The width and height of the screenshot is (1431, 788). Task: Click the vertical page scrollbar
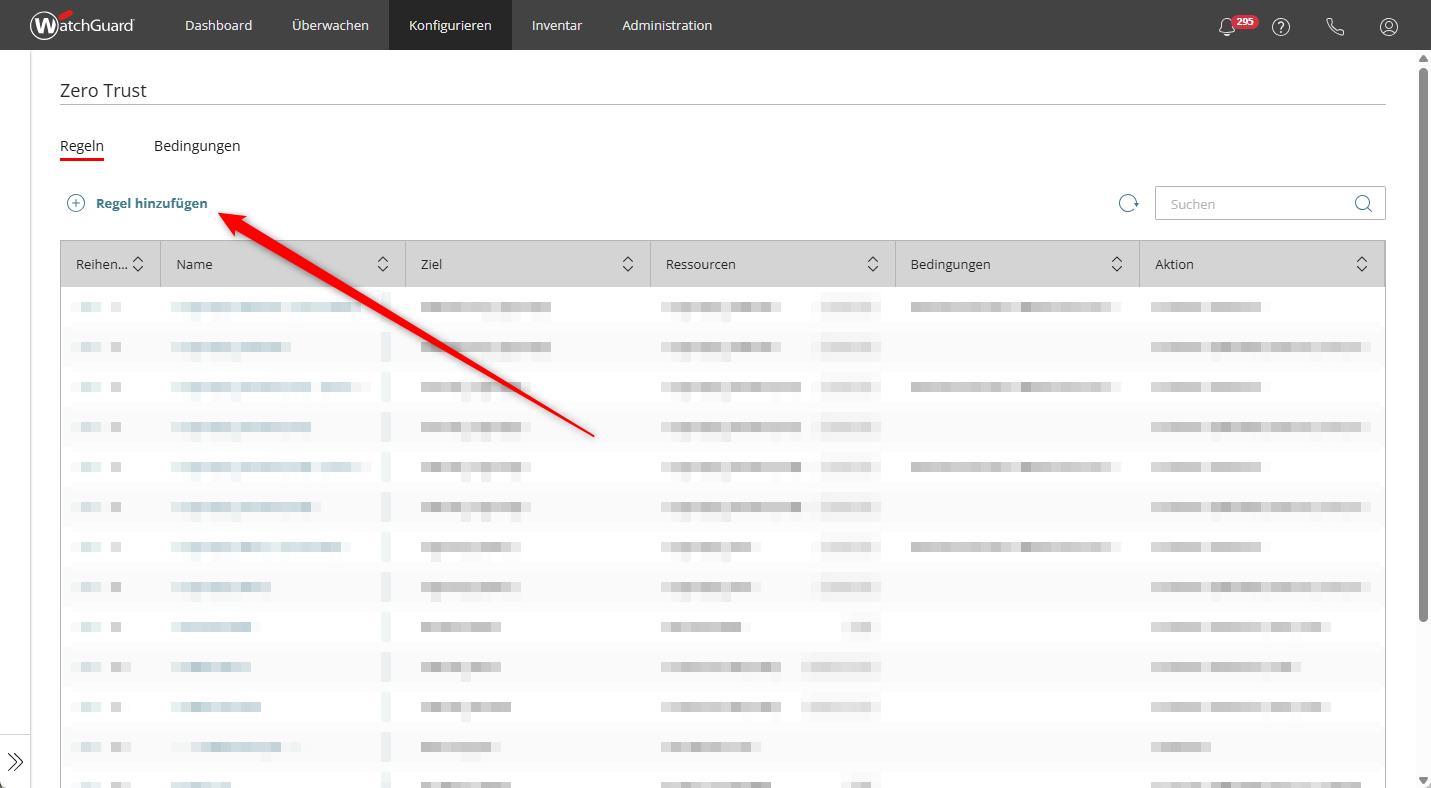(x=1423, y=340)
